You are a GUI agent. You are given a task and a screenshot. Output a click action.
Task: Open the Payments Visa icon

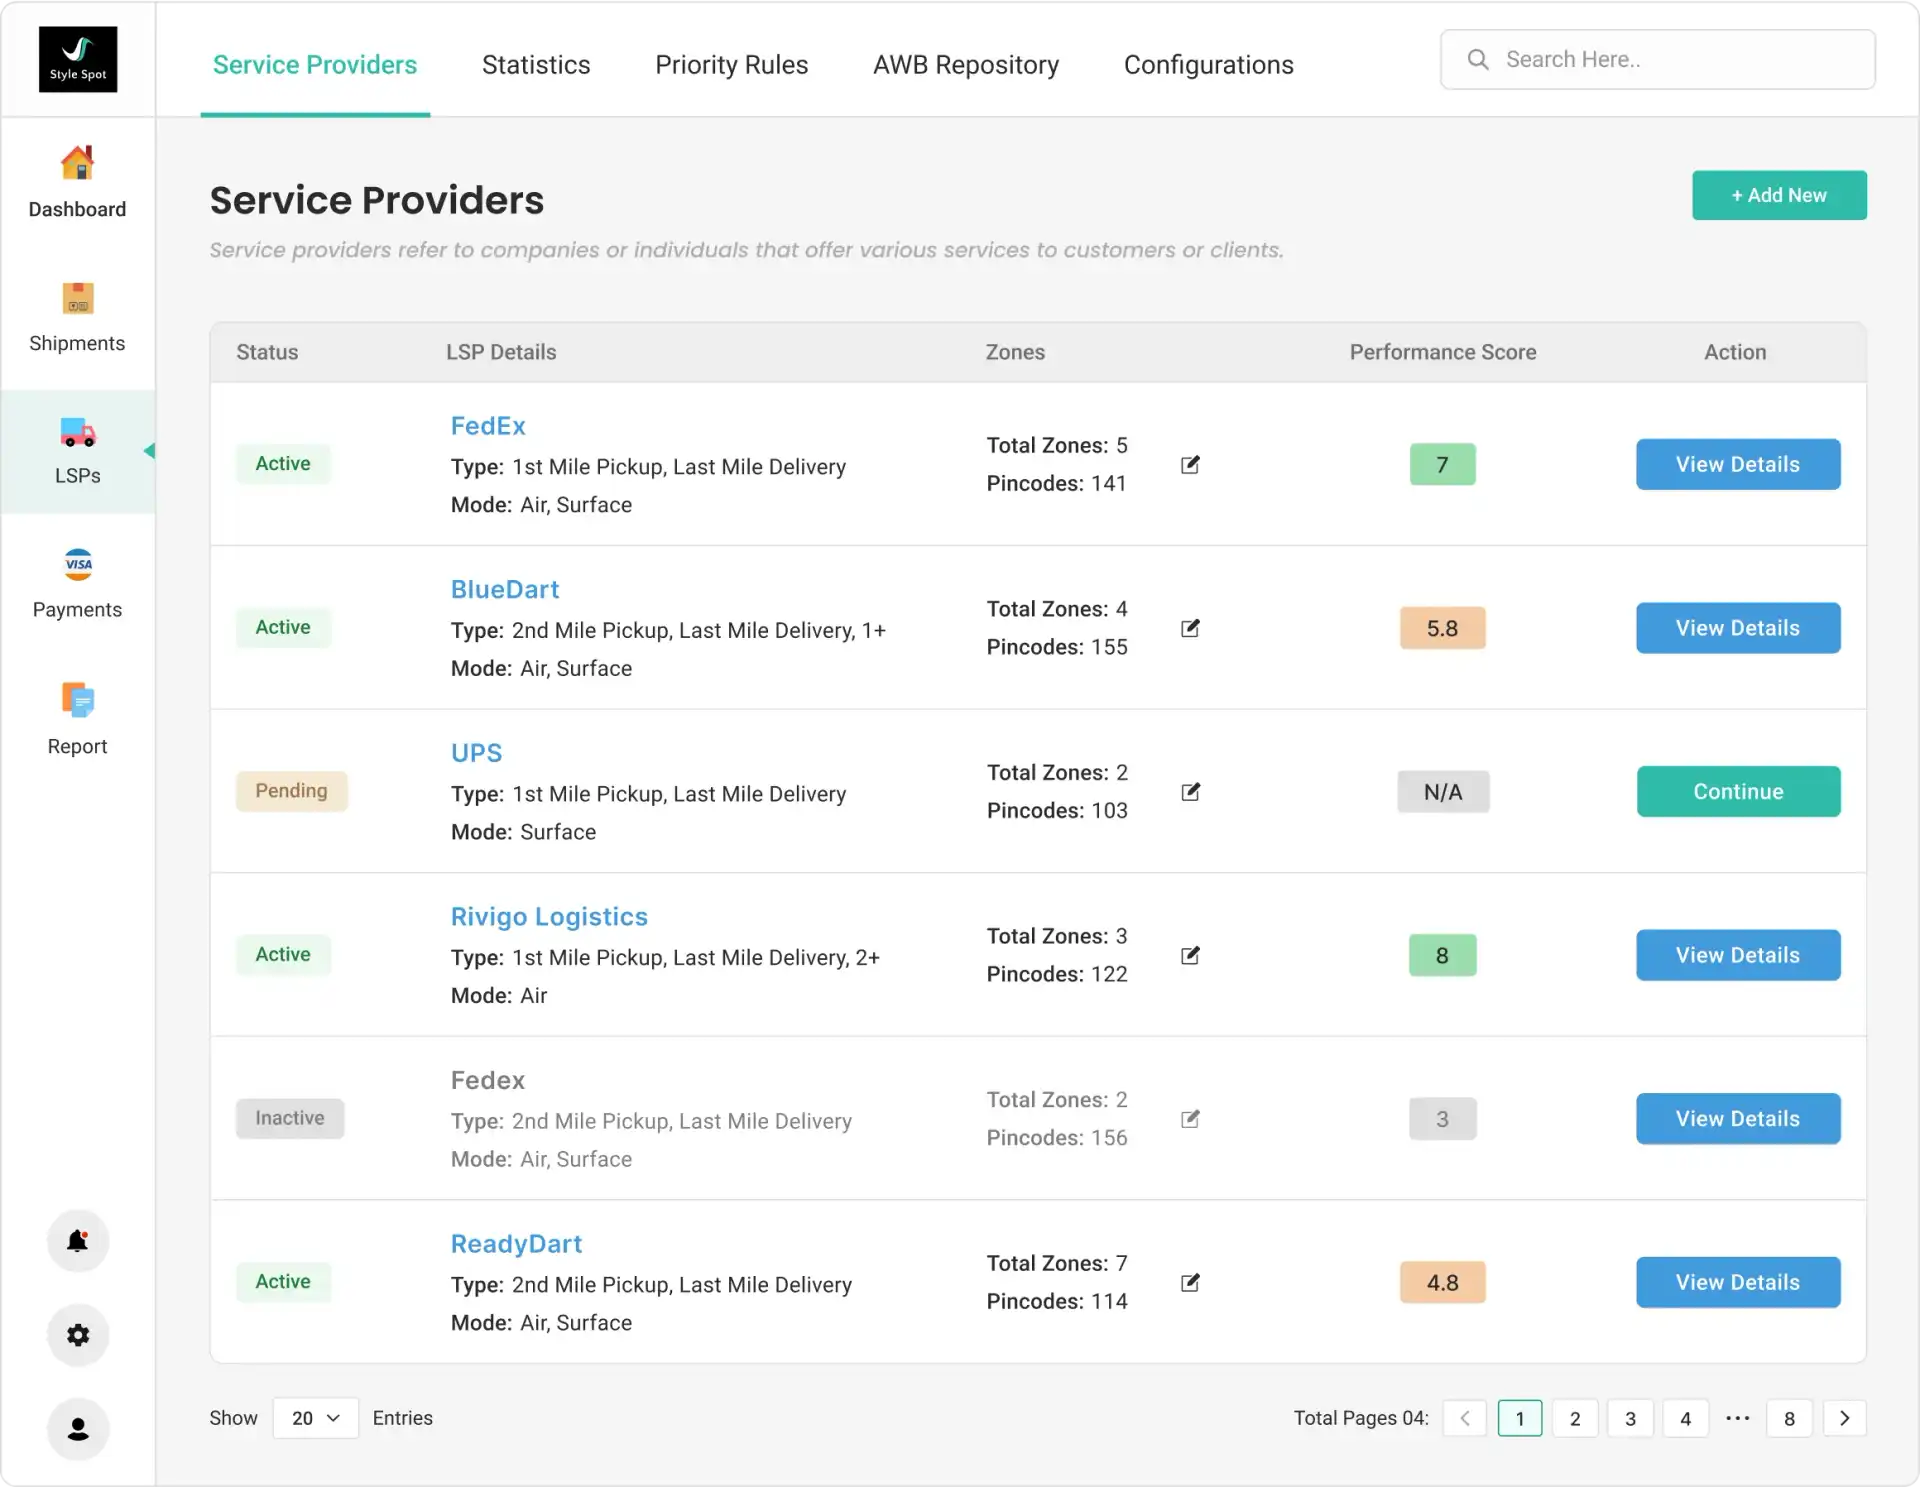[78, 564]
